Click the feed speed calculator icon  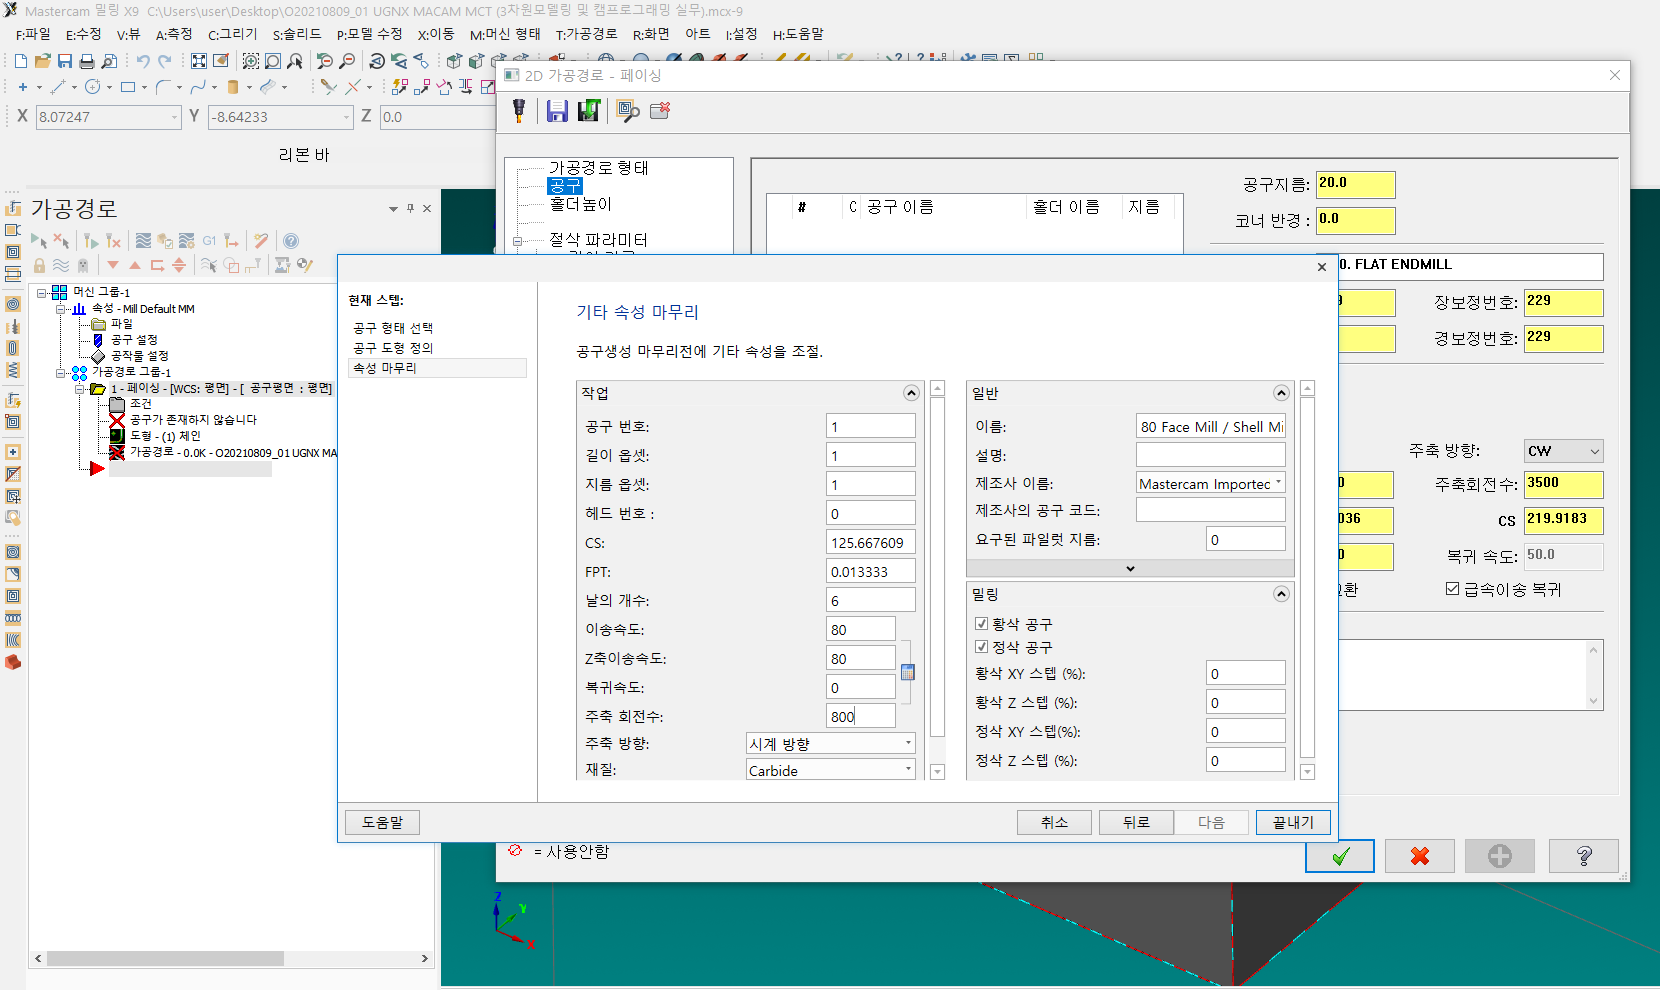click(907, 672)
